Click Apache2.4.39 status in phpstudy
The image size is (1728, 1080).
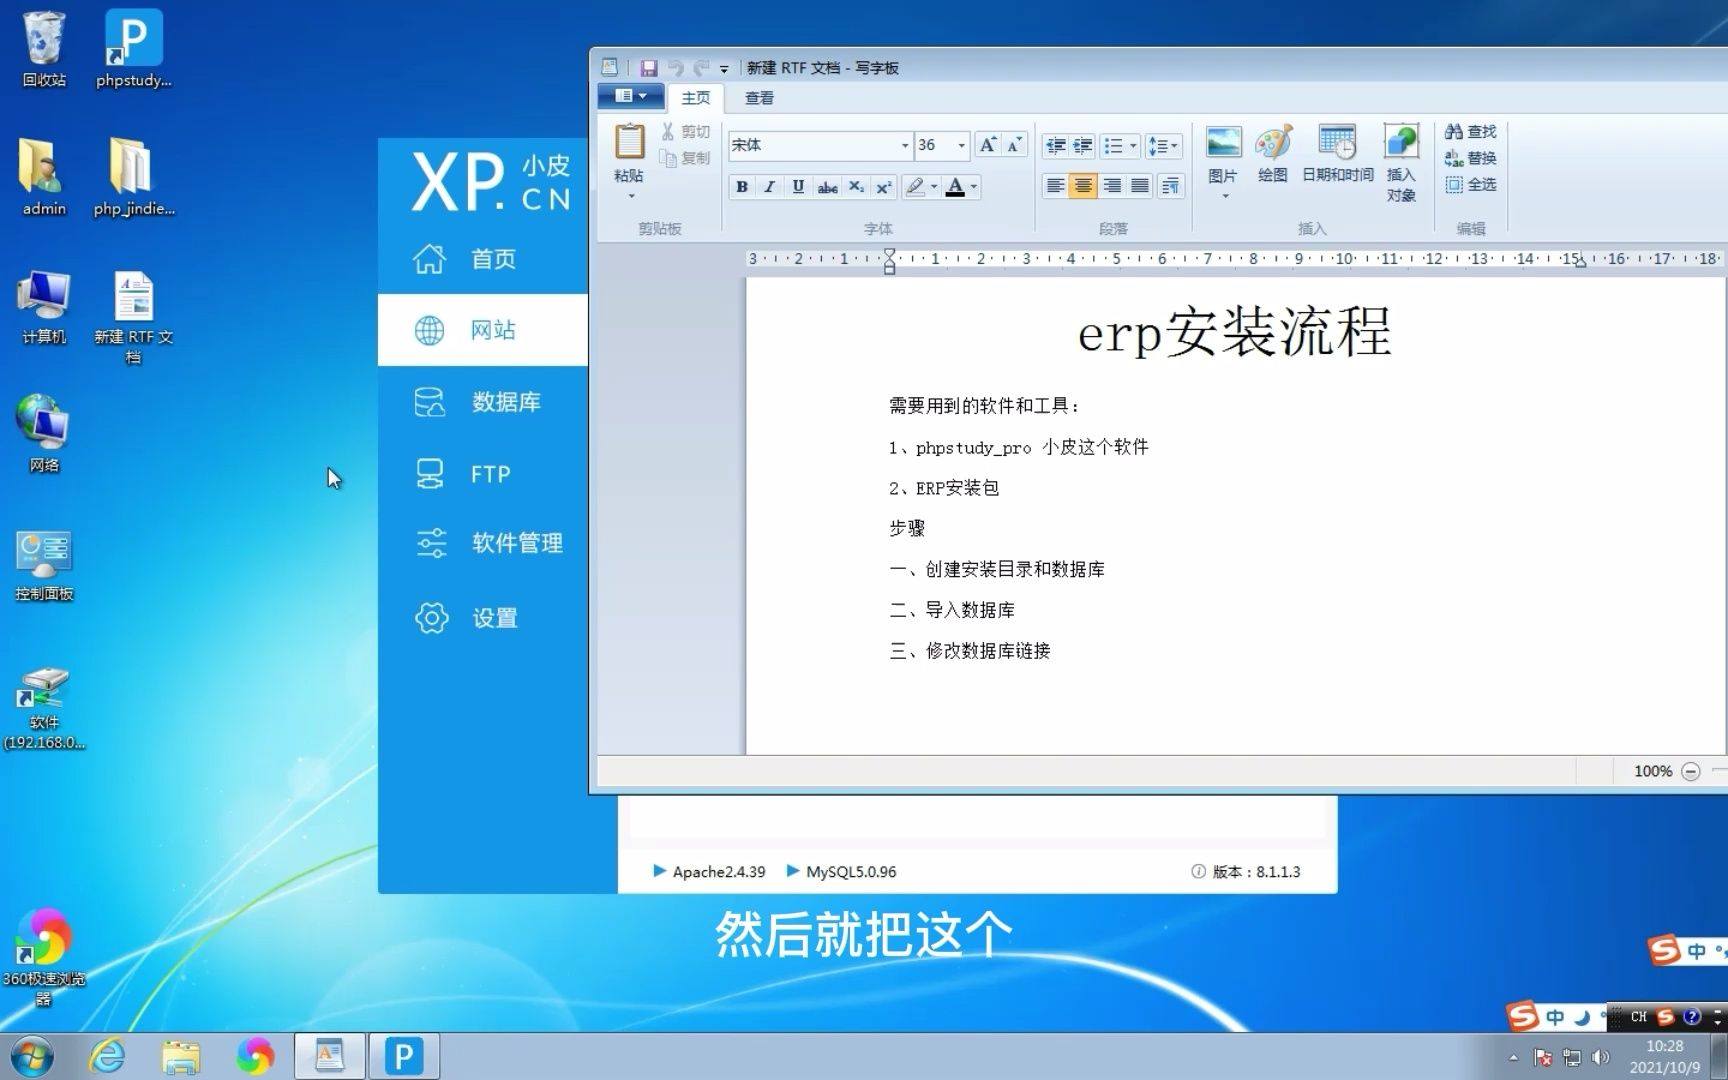click(x=709, y=871)
